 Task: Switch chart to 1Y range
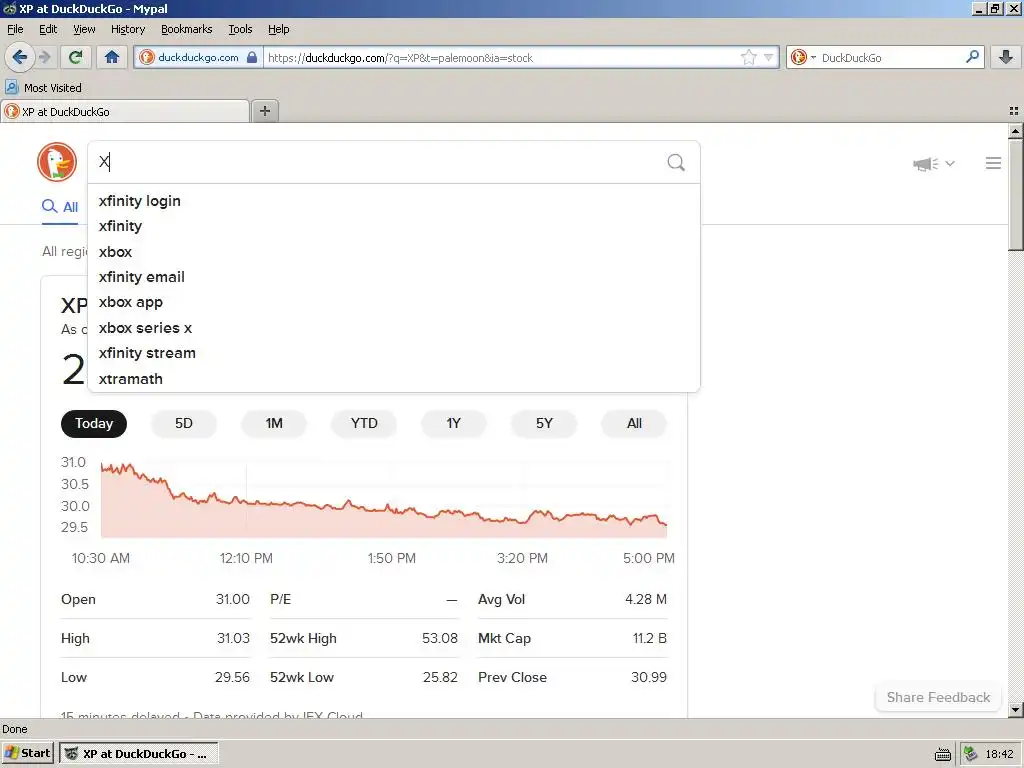point(454,423)
